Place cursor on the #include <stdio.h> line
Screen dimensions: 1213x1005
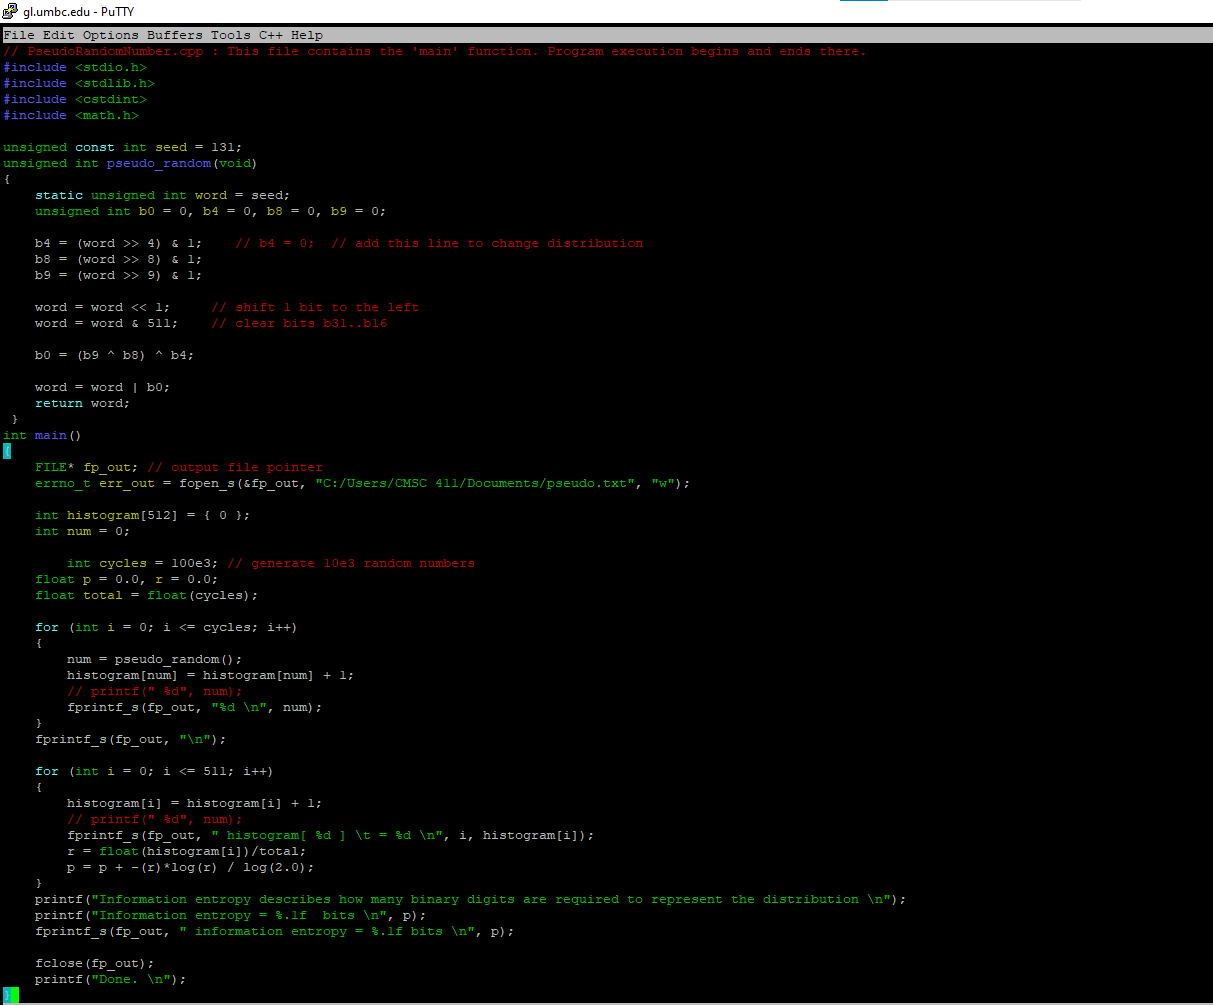75,67
